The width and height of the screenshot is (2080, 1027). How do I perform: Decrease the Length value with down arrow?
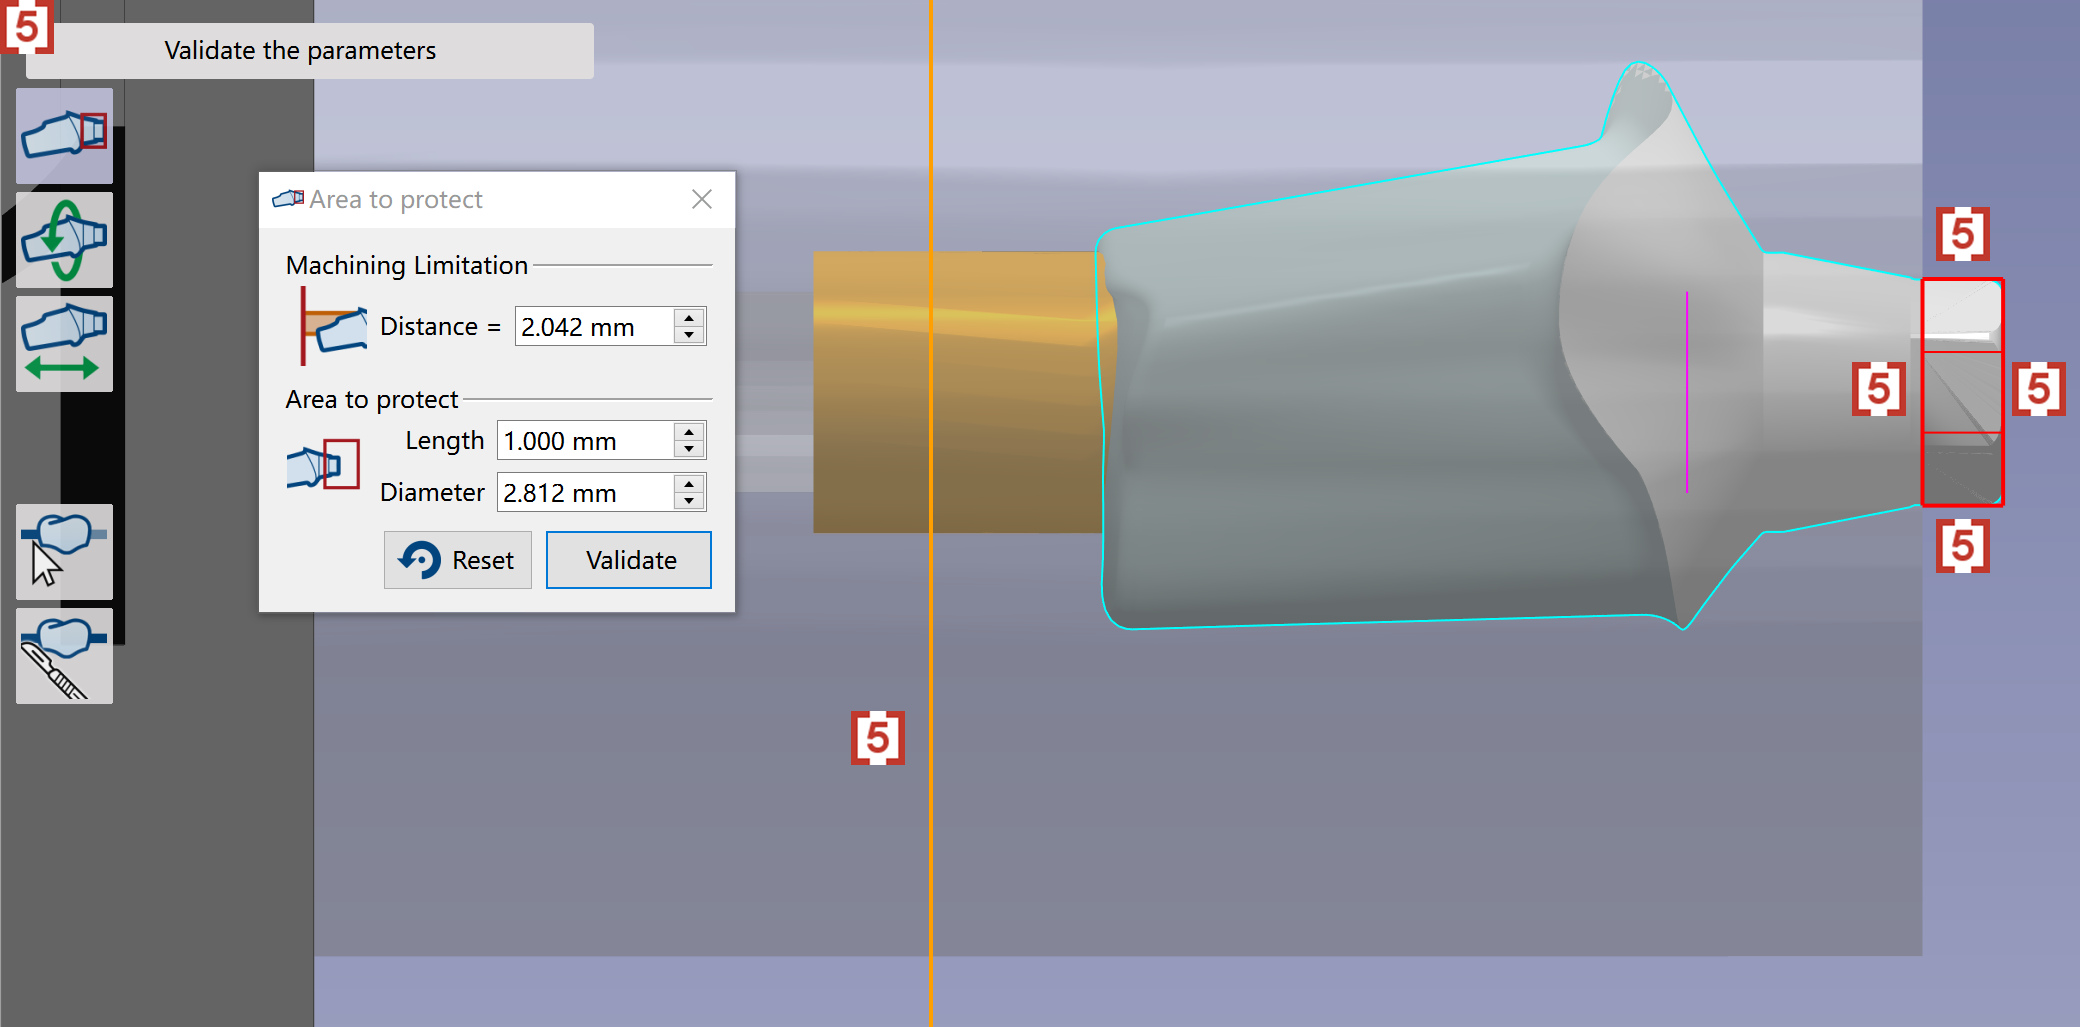(x=689, y=449)
